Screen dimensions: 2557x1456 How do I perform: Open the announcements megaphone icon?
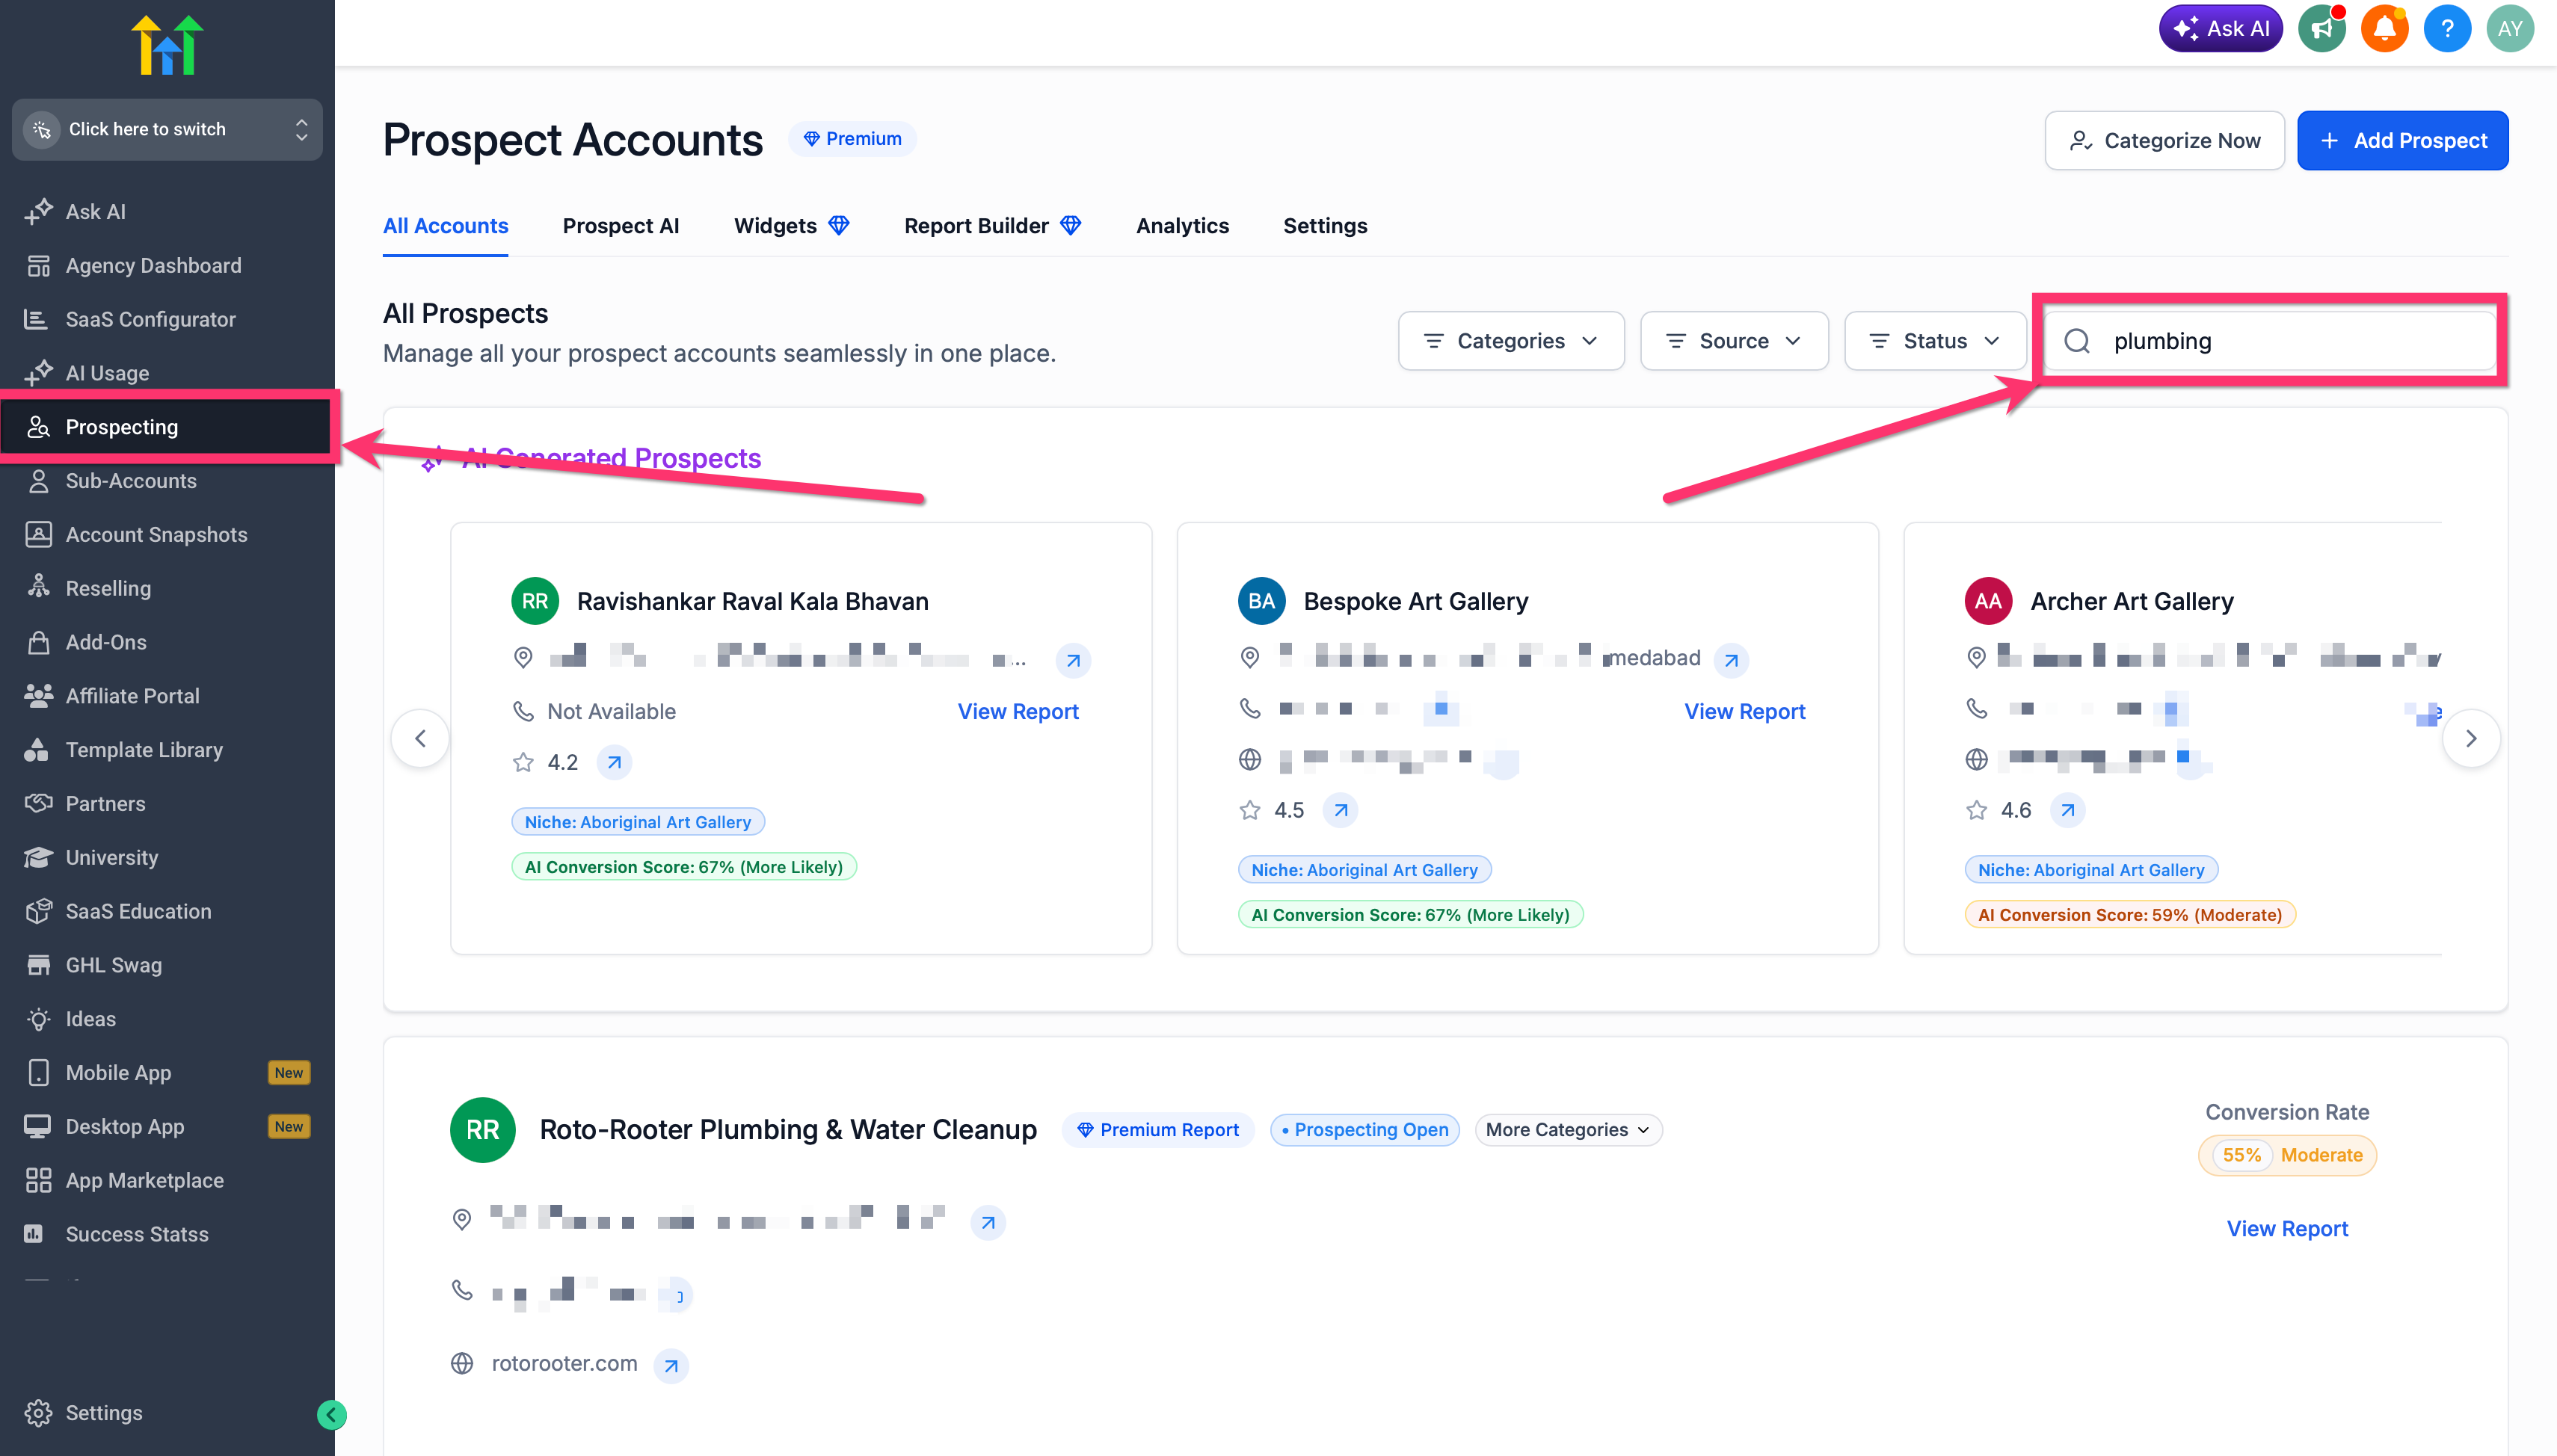coord(2321,28)
